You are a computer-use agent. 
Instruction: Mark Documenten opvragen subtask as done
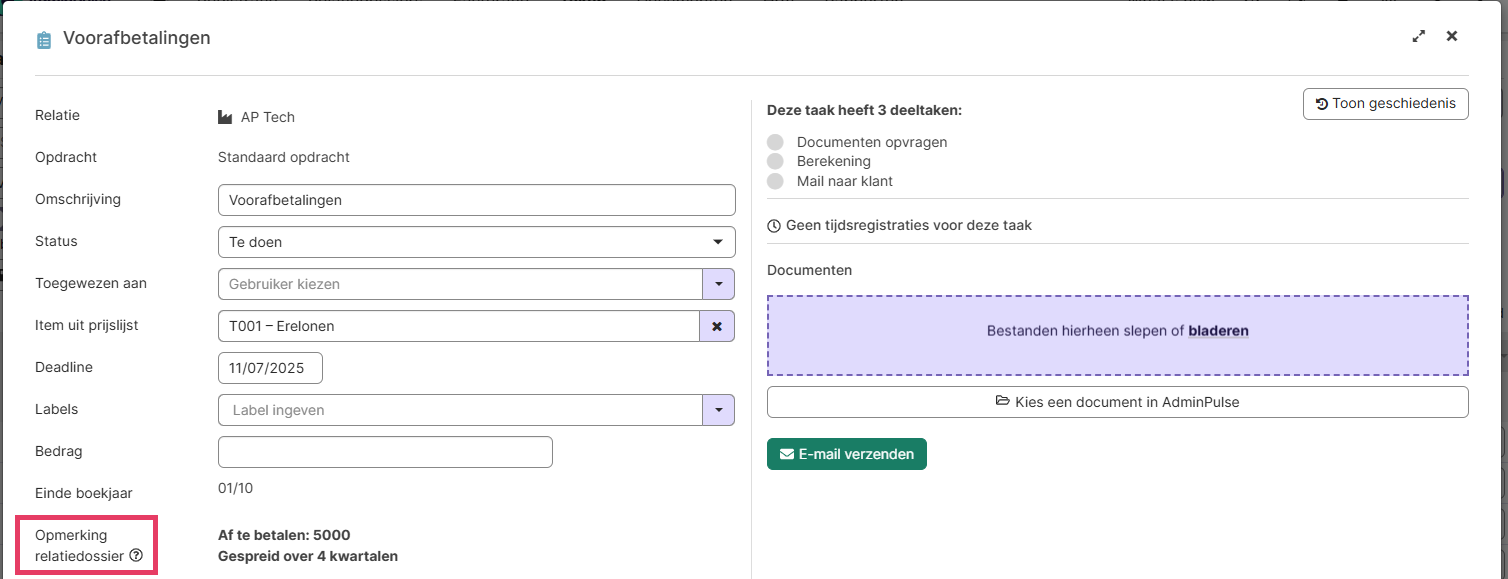coord(775,142)
